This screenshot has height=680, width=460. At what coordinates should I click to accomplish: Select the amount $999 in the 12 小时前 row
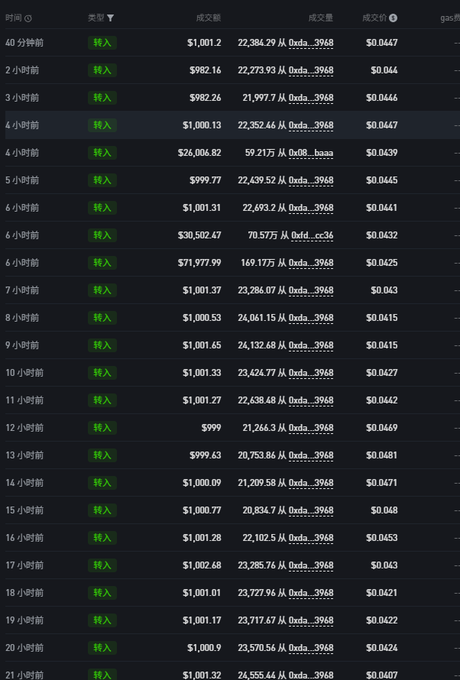[211, 428]
